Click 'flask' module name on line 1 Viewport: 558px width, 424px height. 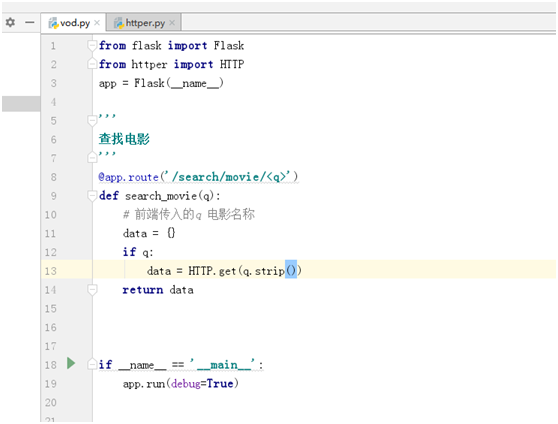point(146,46)
